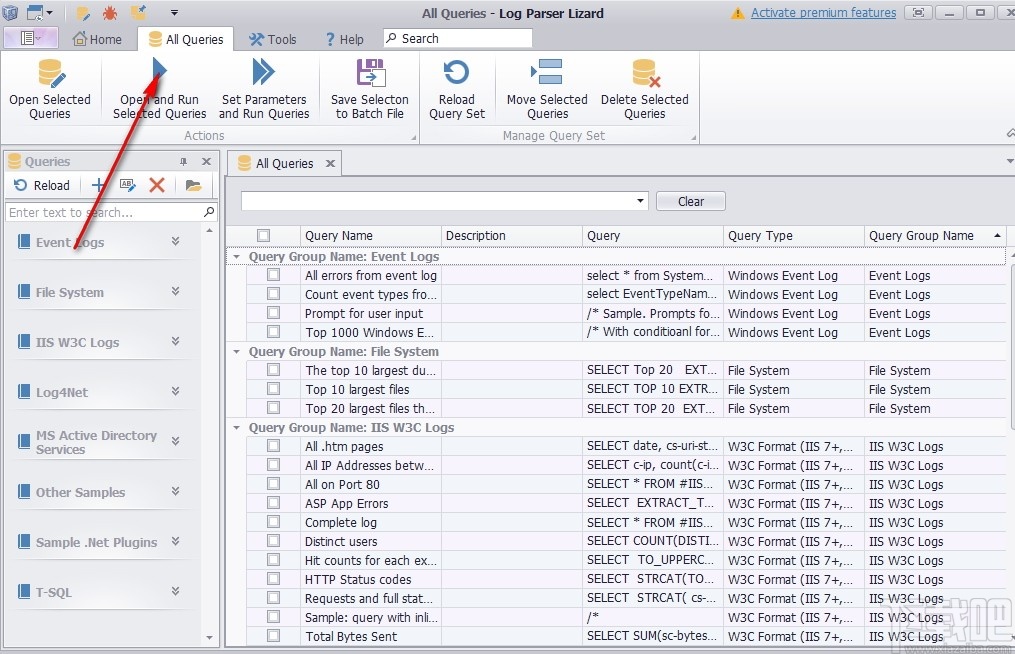This screenshot has width=1015, height=654.
Task: Collapse Query Group Name: File System
Action: (x=237, y=352)
